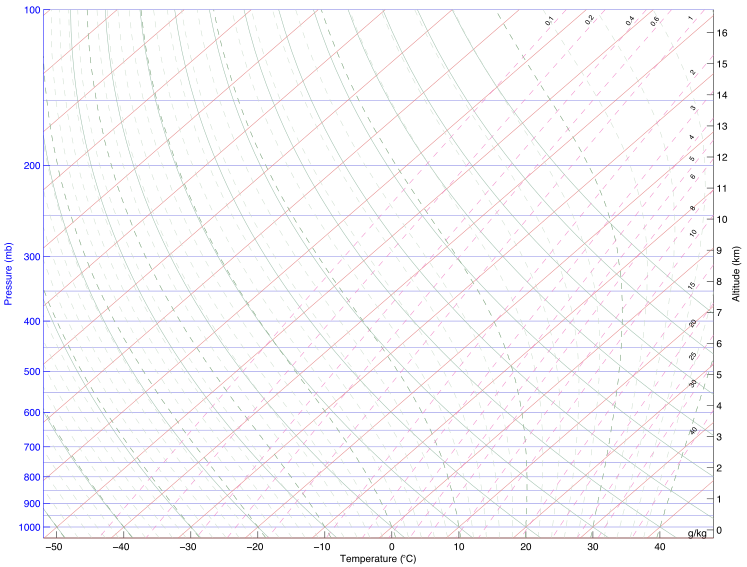Pick the 9 km altitude tick label

click(719, 251)
